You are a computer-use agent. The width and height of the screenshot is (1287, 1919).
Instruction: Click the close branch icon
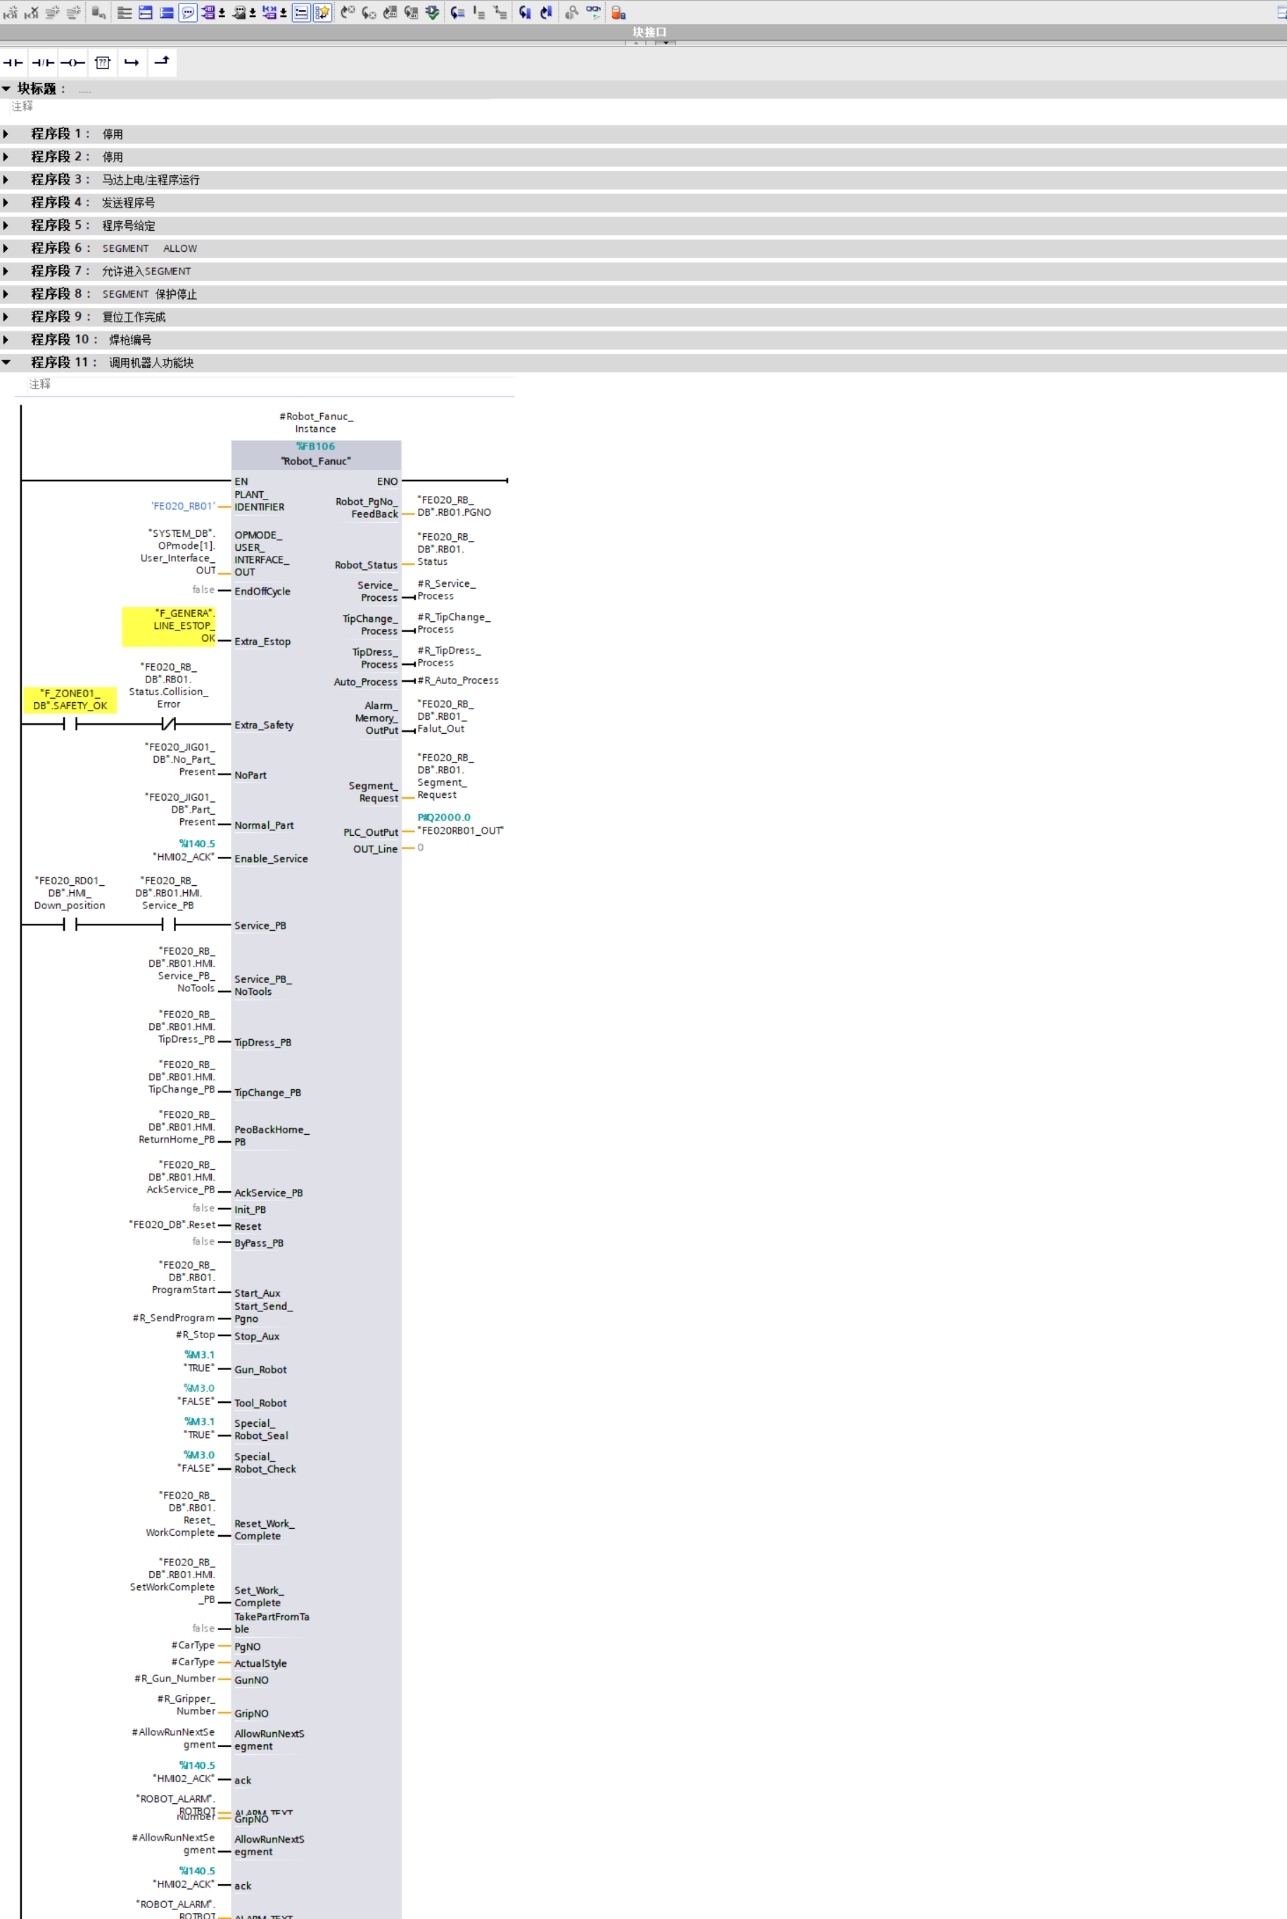click(x=161, y=62)
